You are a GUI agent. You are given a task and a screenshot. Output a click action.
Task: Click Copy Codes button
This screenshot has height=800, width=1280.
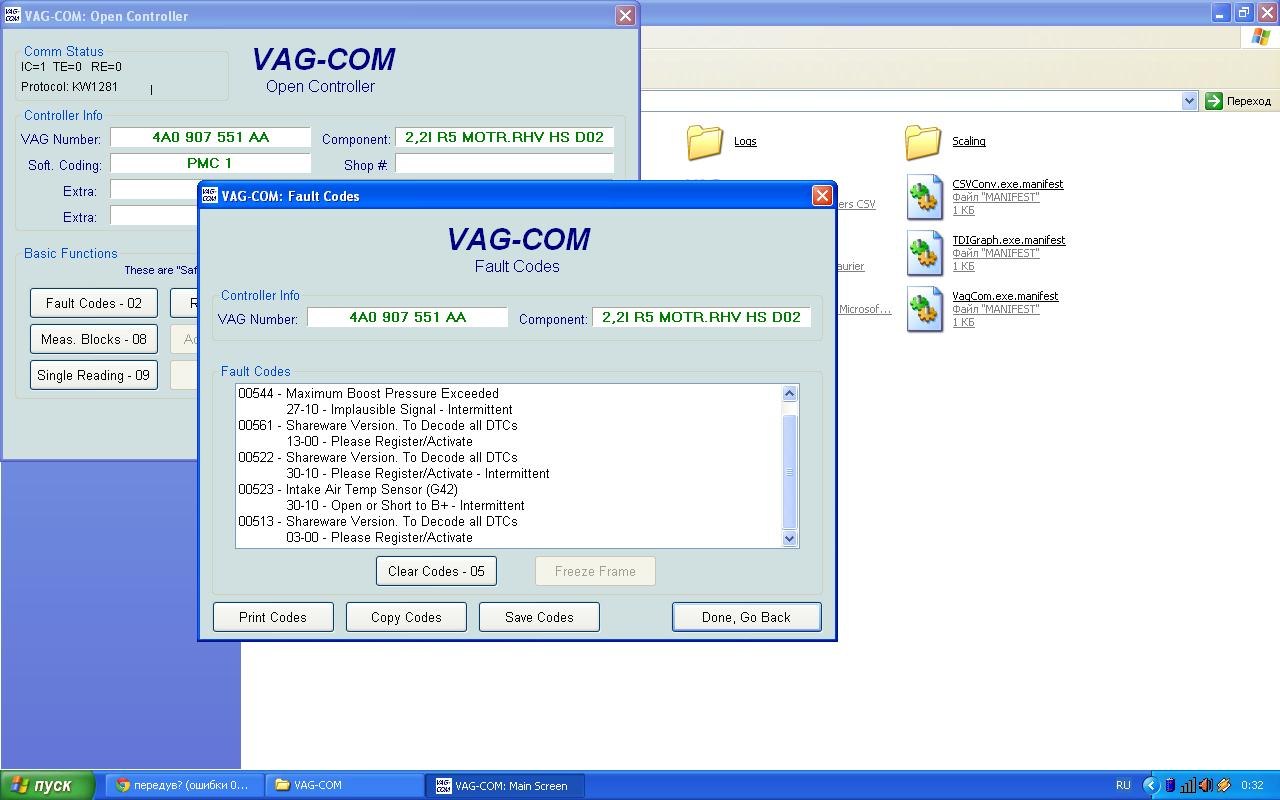click(406, 617)
